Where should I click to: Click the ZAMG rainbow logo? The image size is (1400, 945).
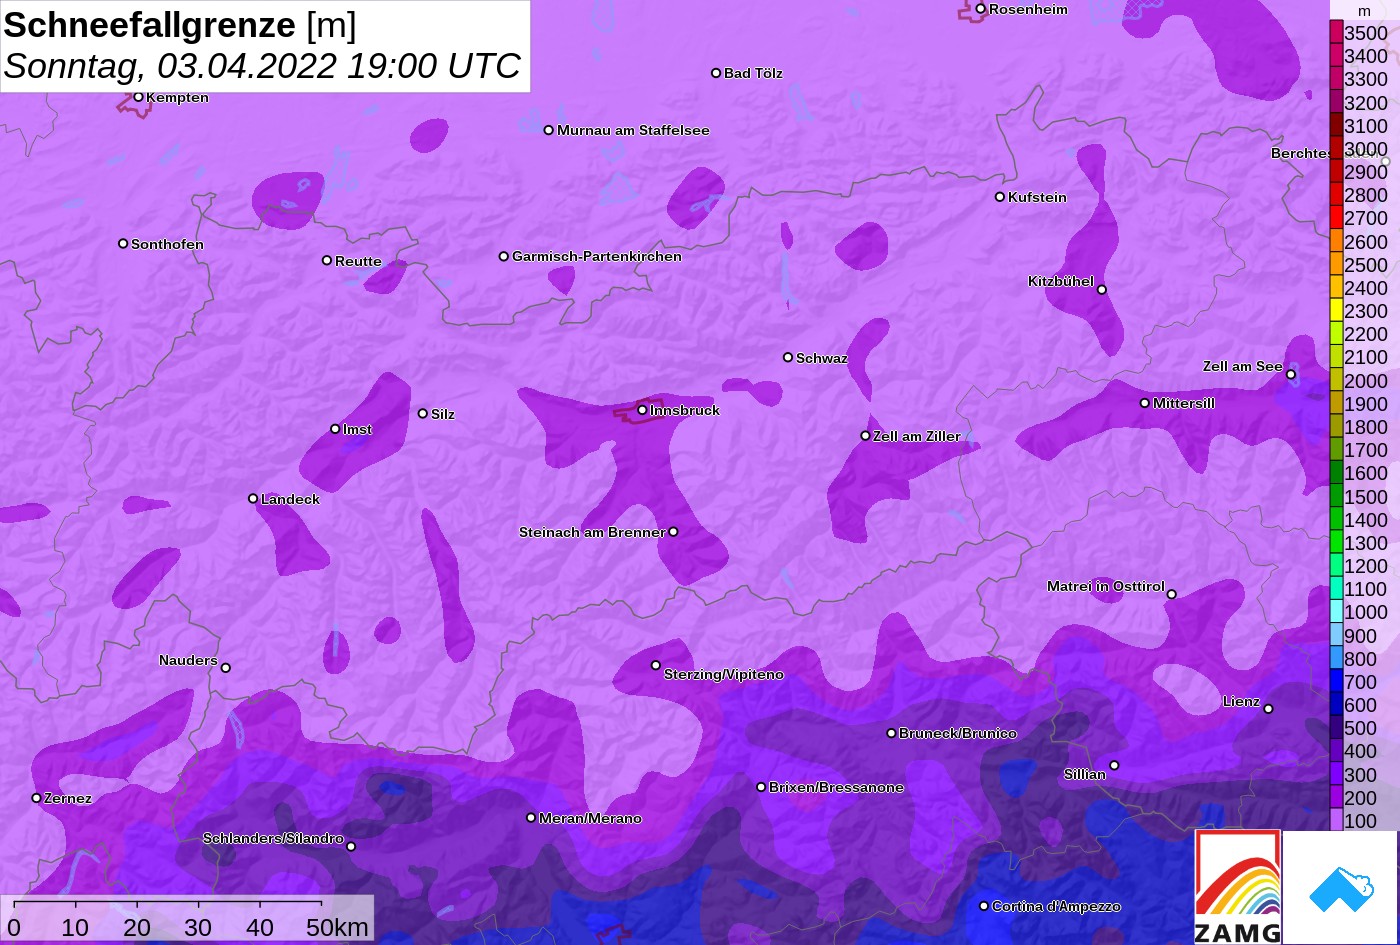pos(1238,887)
